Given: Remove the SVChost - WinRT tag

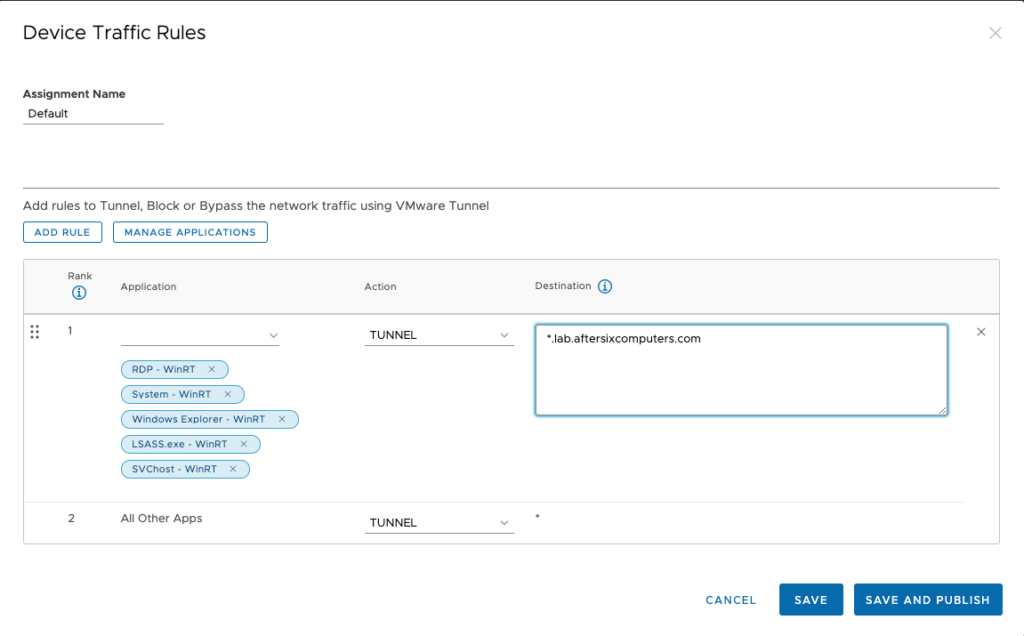Looking at the screenshot, I should click(x=232, y=469).
